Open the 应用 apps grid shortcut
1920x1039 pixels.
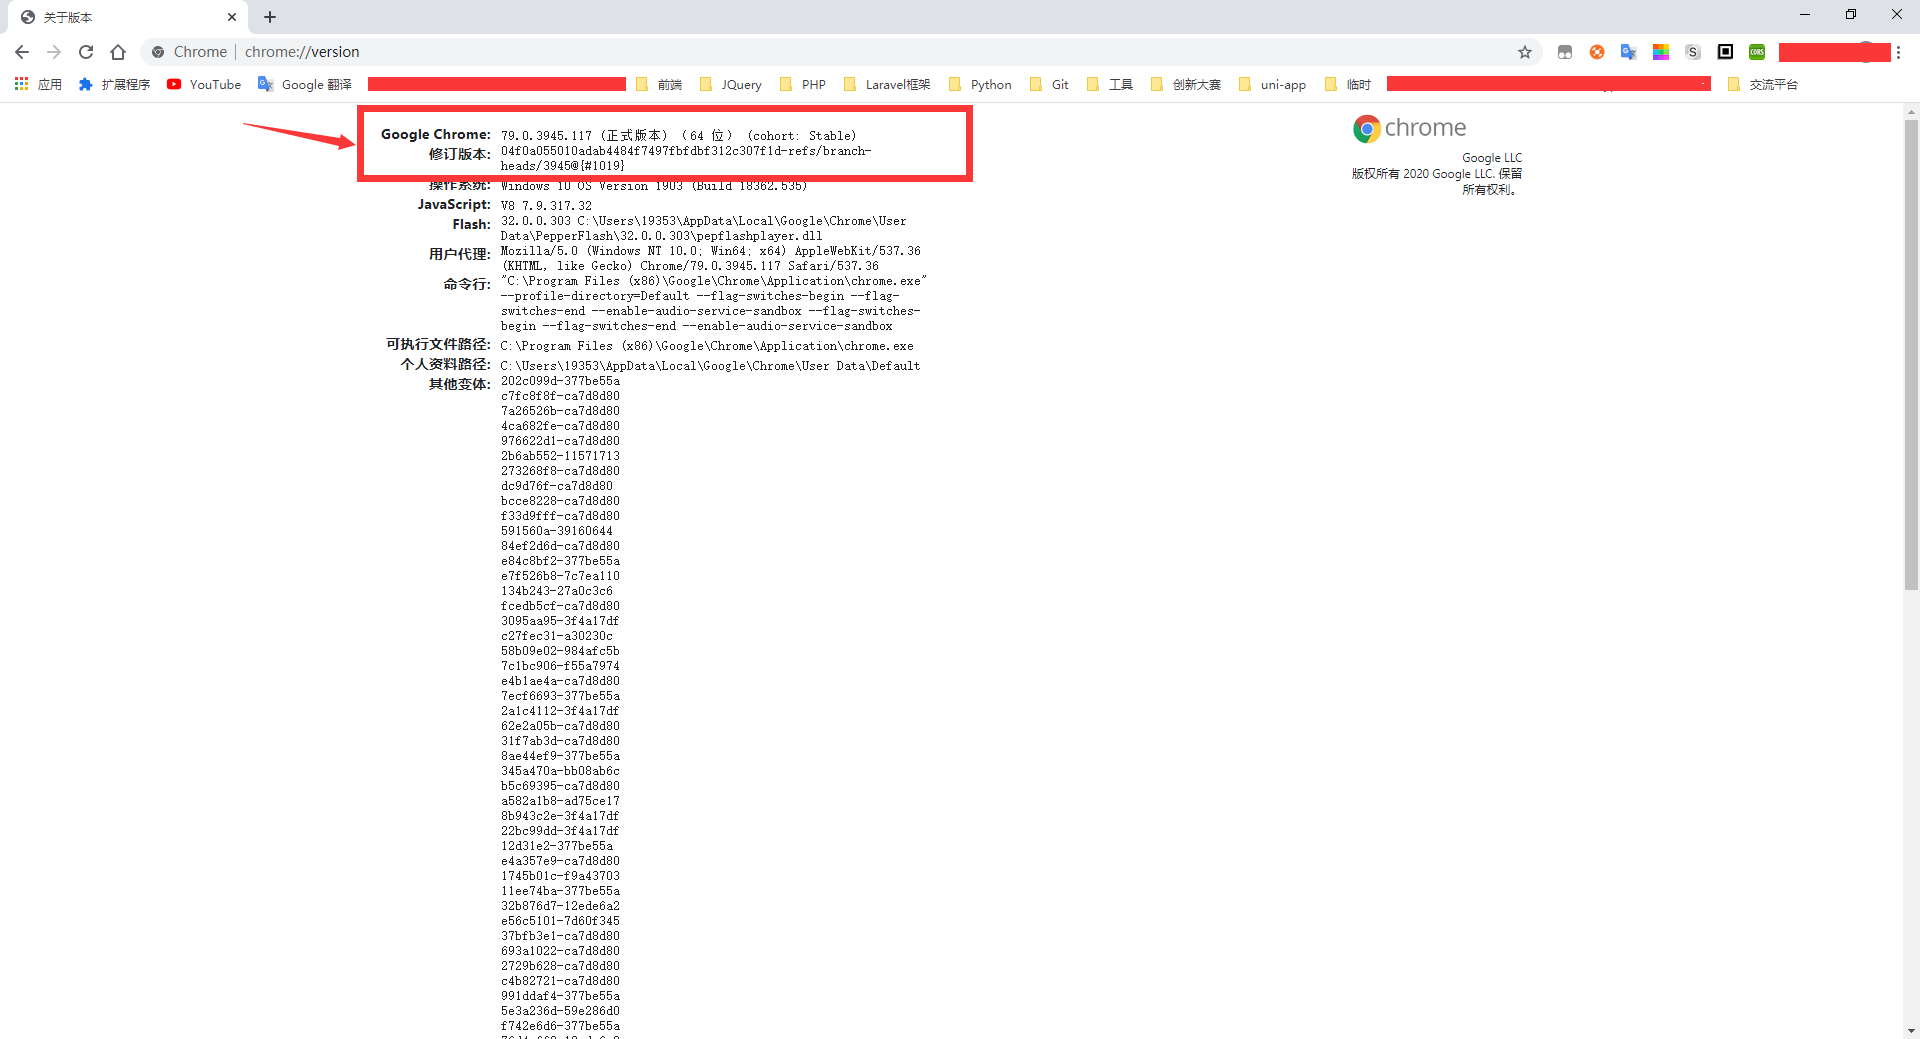tap(38, 84)
